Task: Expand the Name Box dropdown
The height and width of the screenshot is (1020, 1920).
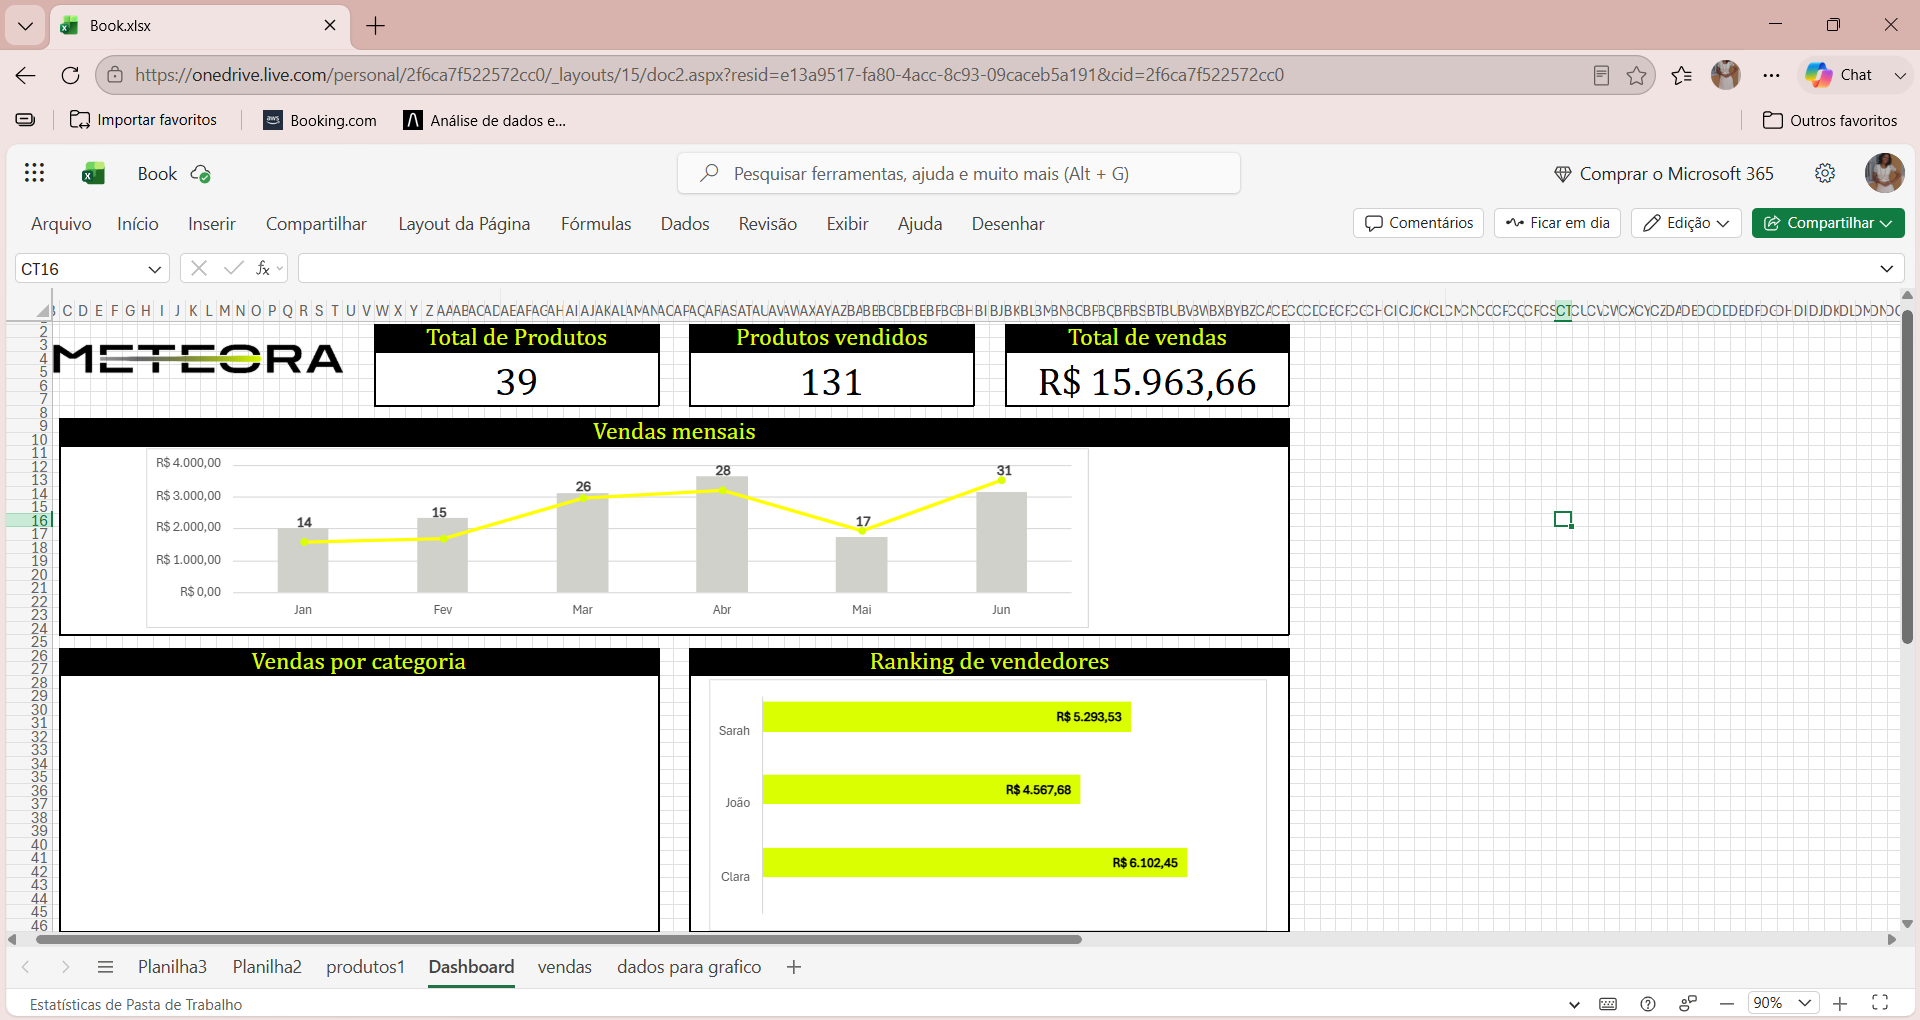Action: tap(155, 269)
